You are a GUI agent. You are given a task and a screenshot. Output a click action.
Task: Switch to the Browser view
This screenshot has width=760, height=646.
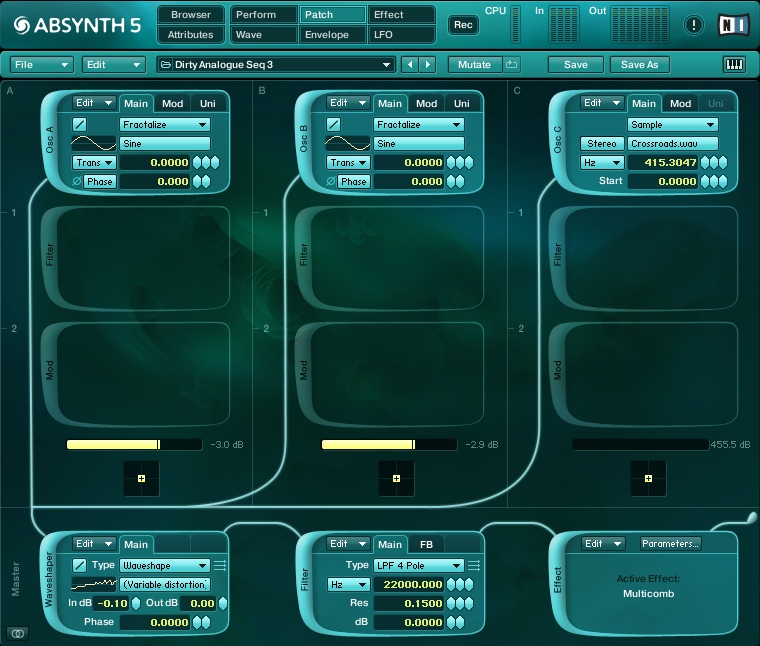coord(191,15)
